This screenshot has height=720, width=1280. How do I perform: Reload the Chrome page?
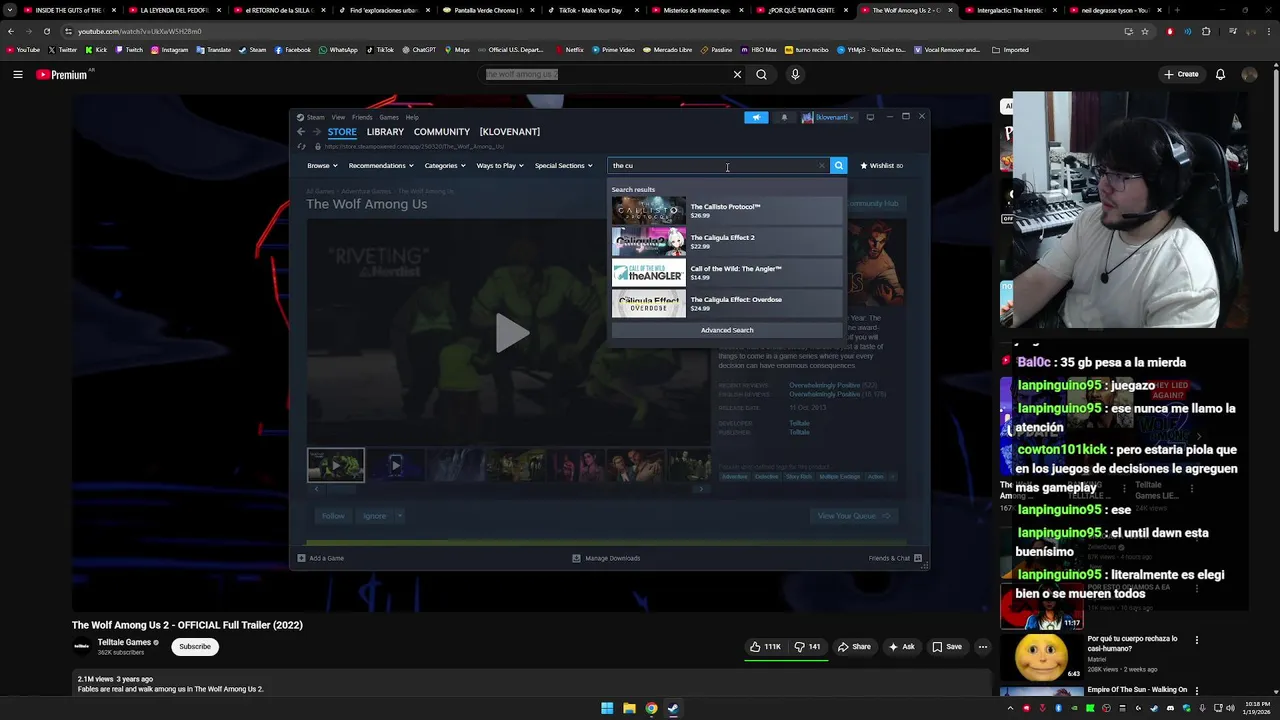46,31
